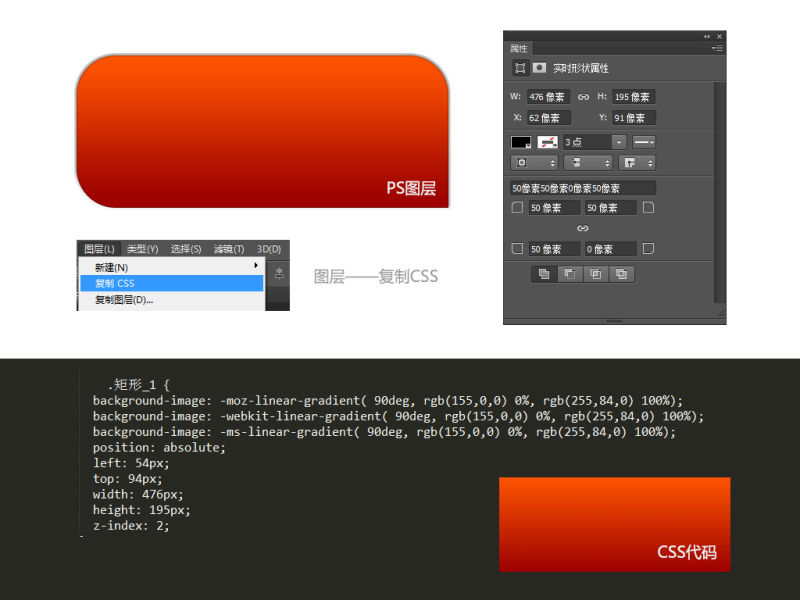The width and height of the screenshot is (800, 600).
Task: Open the stroke line type dropdown
Action: pyautogui.click(x=644, y=142)
